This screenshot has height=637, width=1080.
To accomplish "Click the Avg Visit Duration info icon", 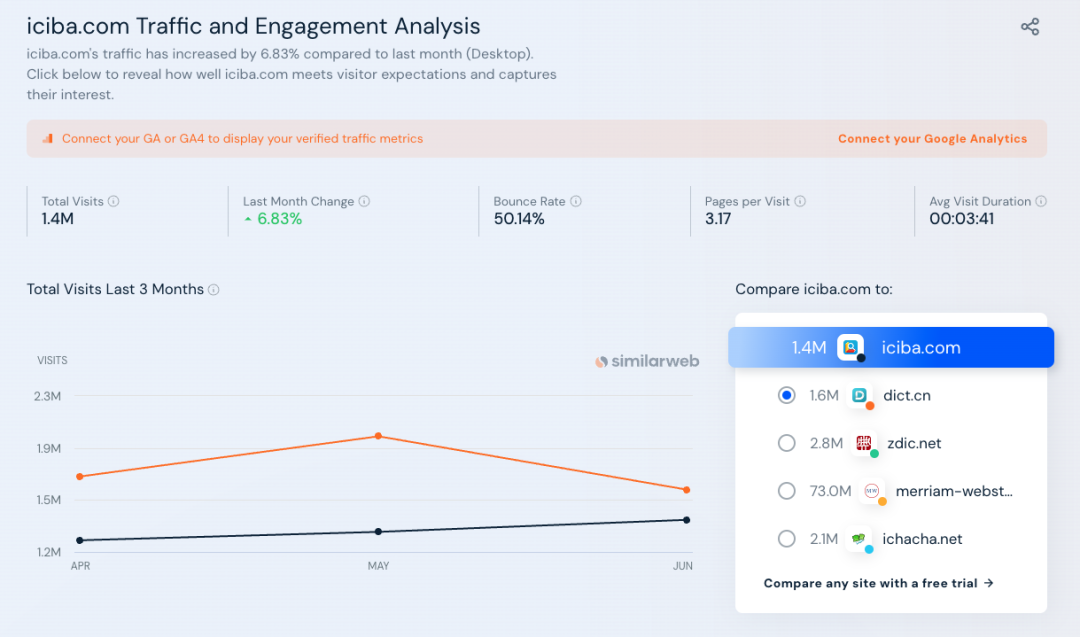I will (1041, 201).
